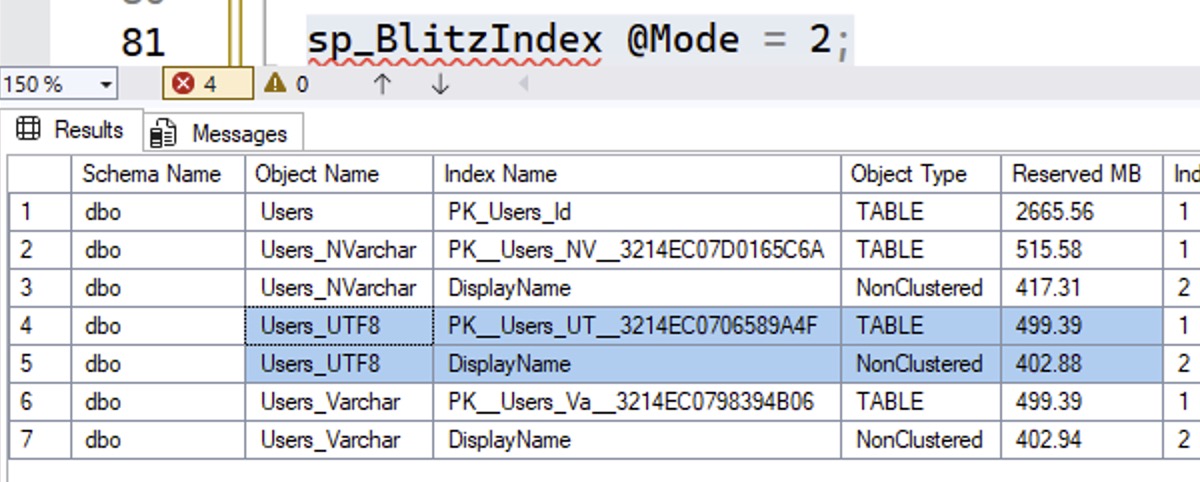Click the left navigation arrow in status strip

(522, 84)
